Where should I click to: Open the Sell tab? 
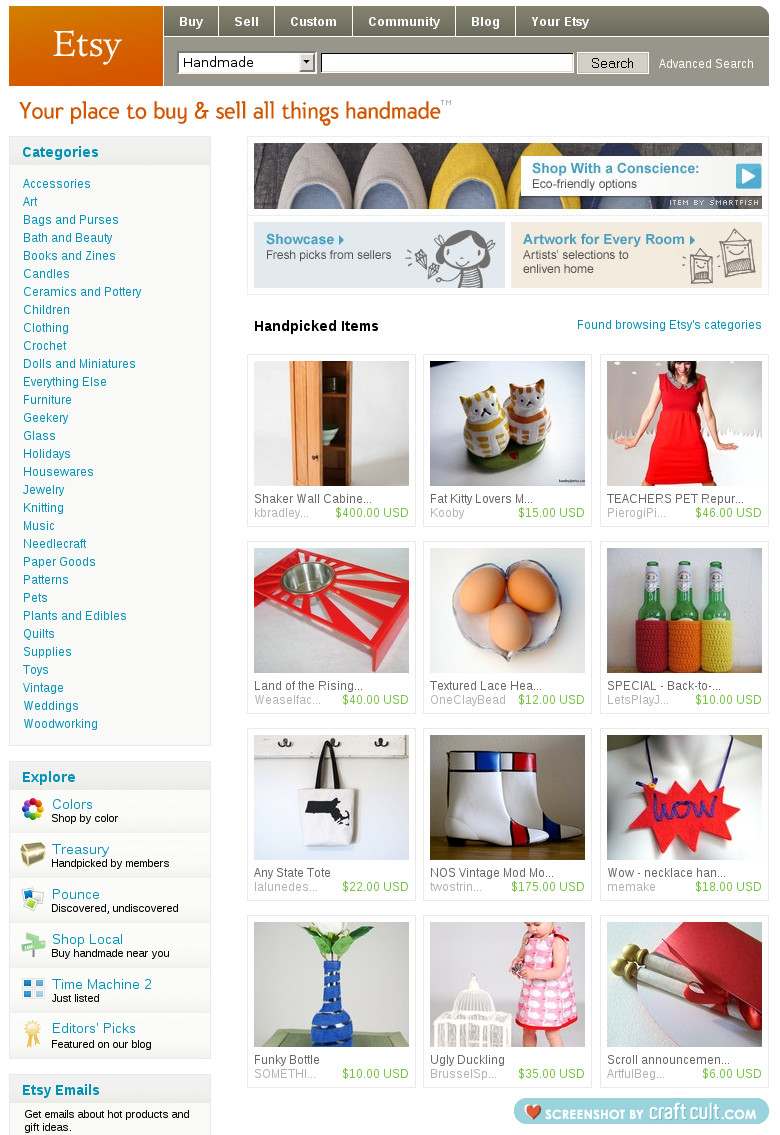[x=246, y=22]
